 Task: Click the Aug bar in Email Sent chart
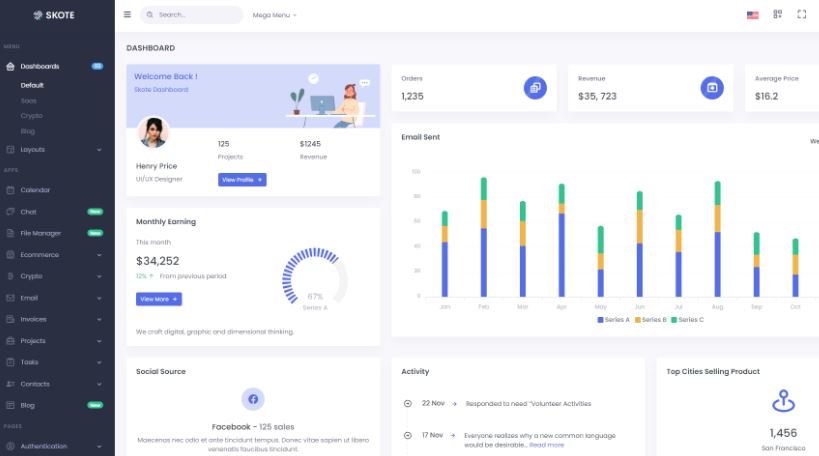pyautogui.click(x=717, y=239)
